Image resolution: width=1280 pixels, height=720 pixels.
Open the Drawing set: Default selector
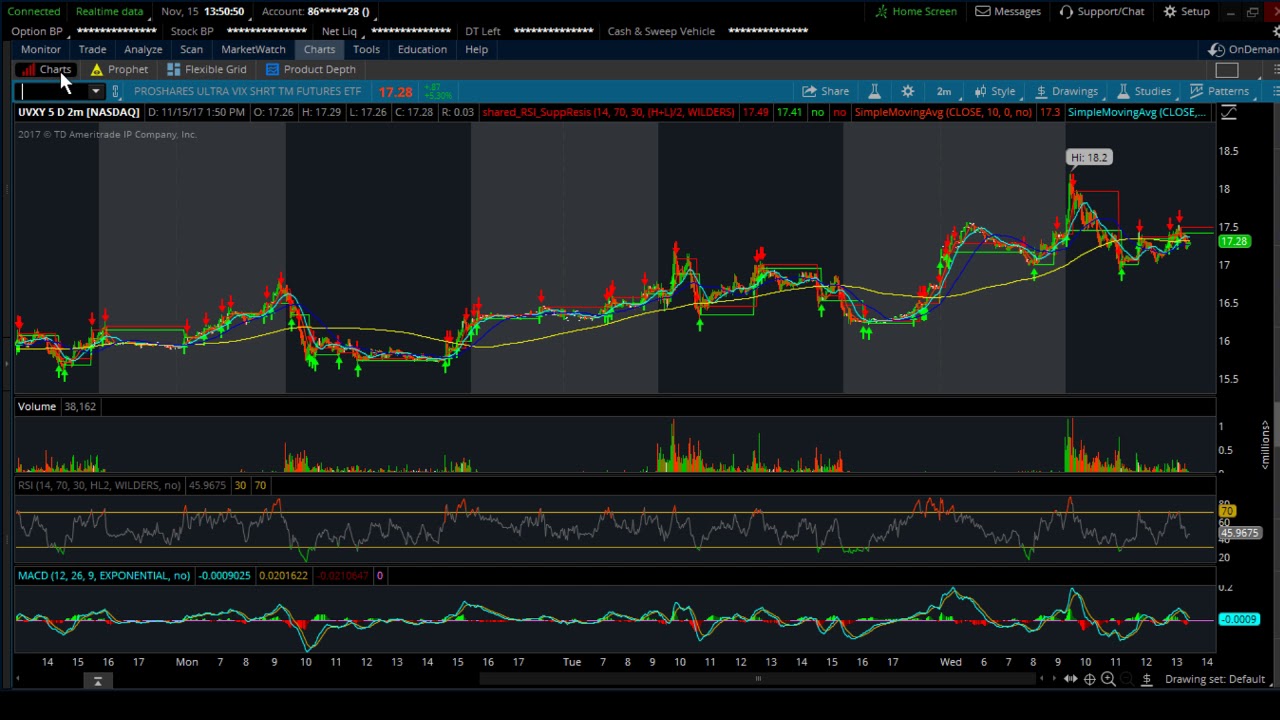coord(1215,679)
